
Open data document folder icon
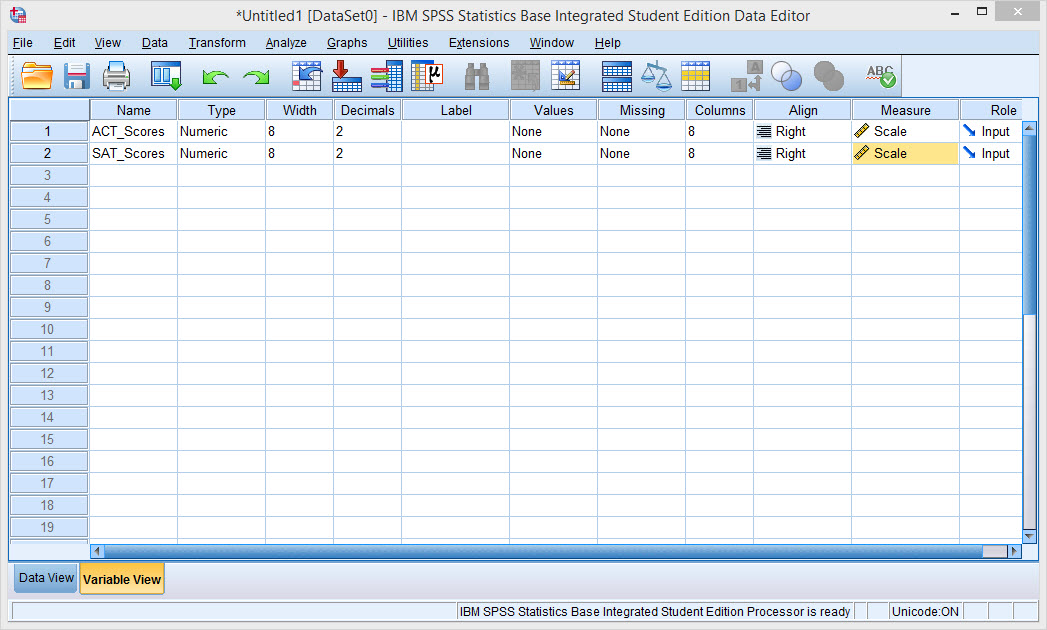coord(37,75)
